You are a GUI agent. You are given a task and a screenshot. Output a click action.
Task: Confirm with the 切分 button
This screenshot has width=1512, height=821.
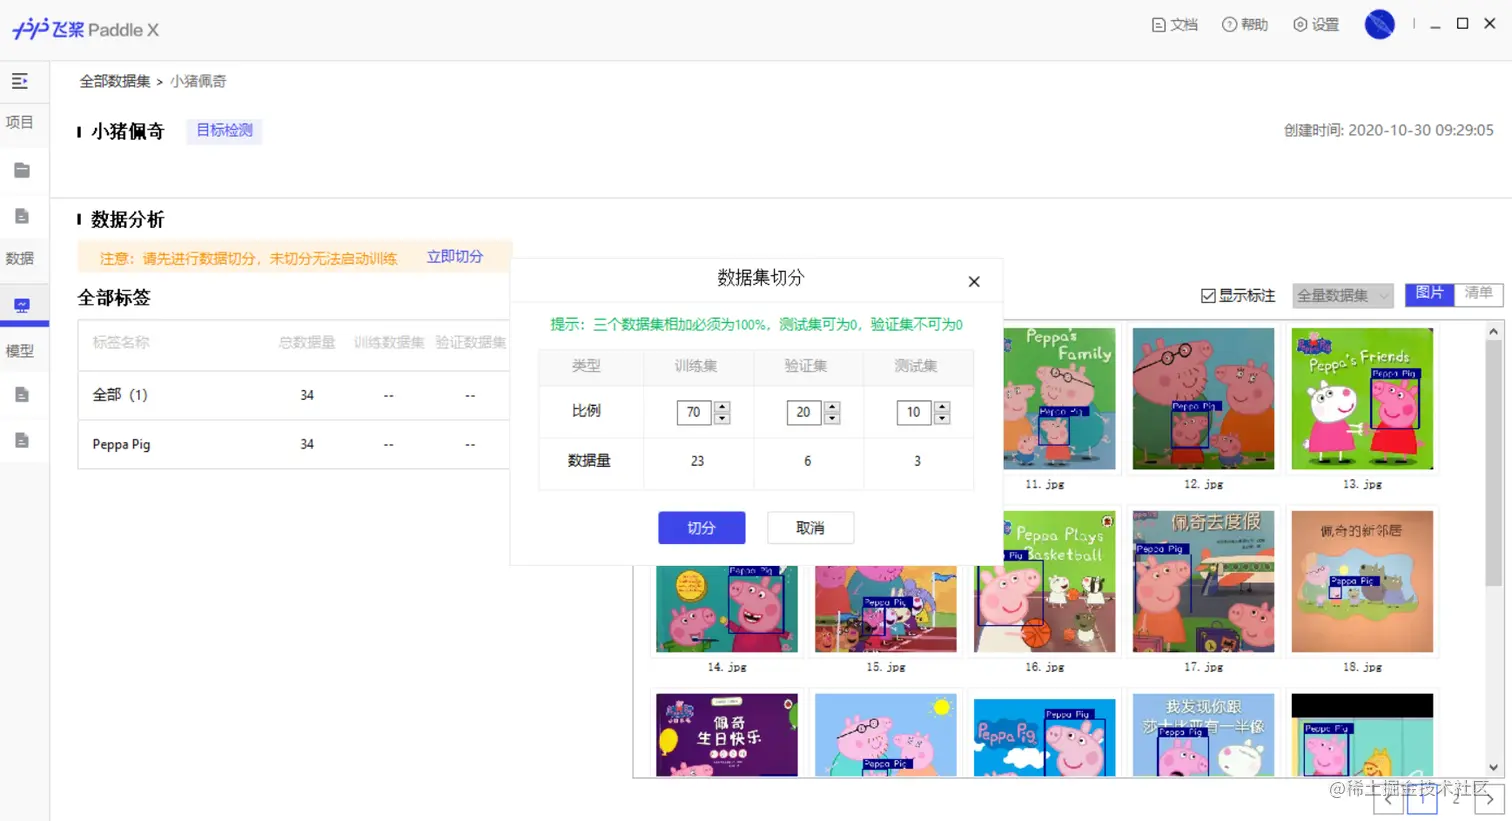coord(701,528)
